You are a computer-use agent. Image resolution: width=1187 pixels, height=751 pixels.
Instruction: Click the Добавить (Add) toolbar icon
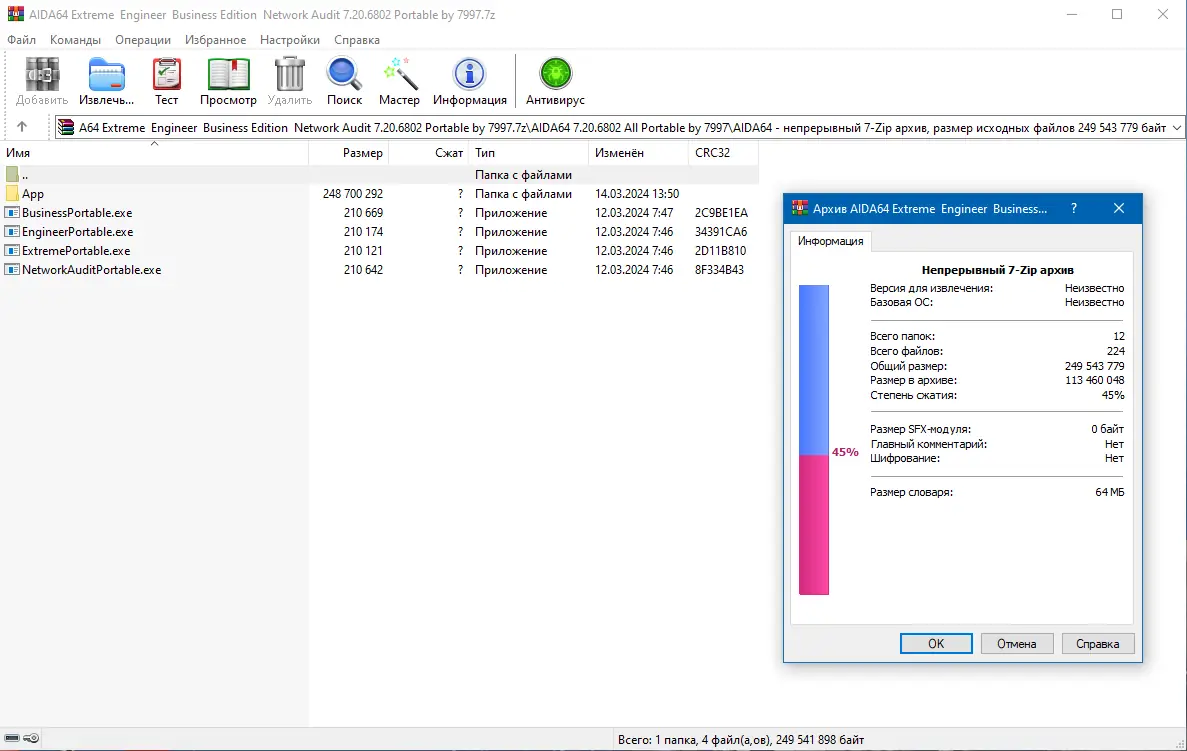click(x=41, y=75)
